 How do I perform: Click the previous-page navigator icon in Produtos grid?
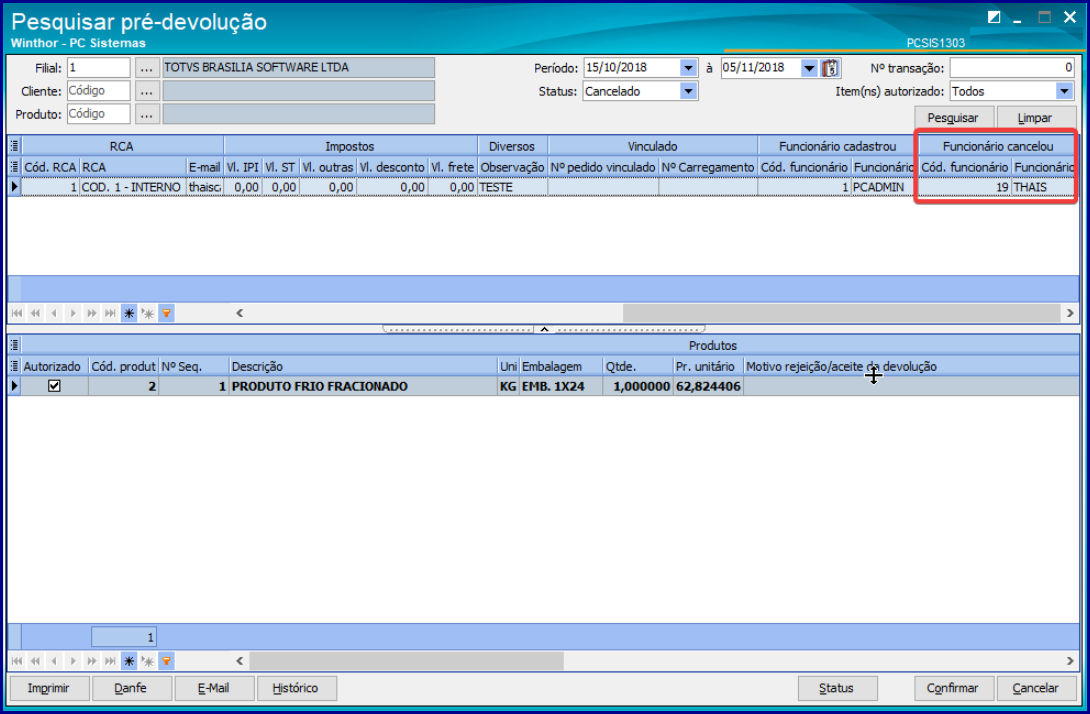coord(35,661)
